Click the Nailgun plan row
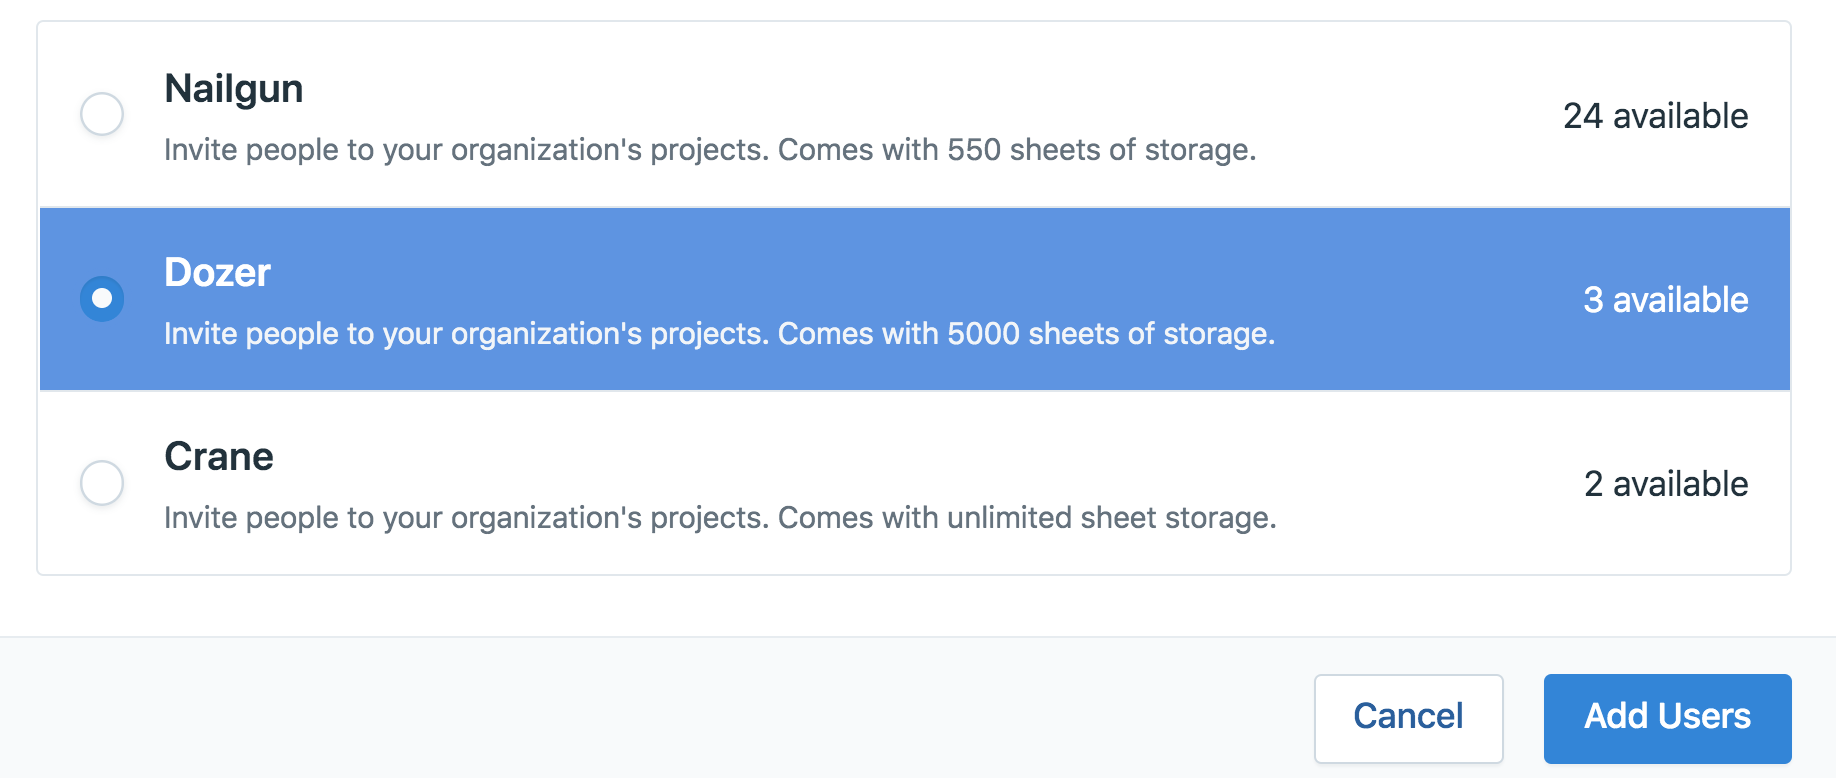 [x=900, y=114]
